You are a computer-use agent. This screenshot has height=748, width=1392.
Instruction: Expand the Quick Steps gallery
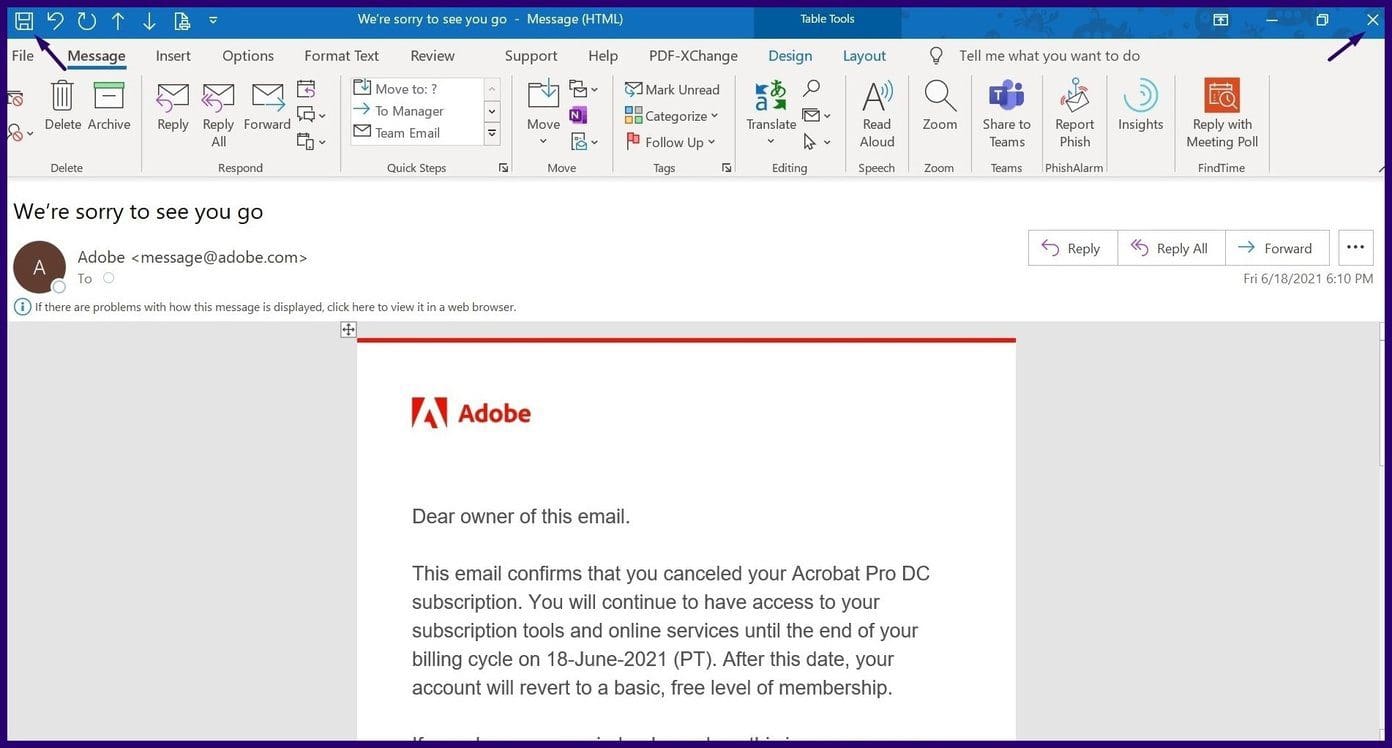[492, 133]
